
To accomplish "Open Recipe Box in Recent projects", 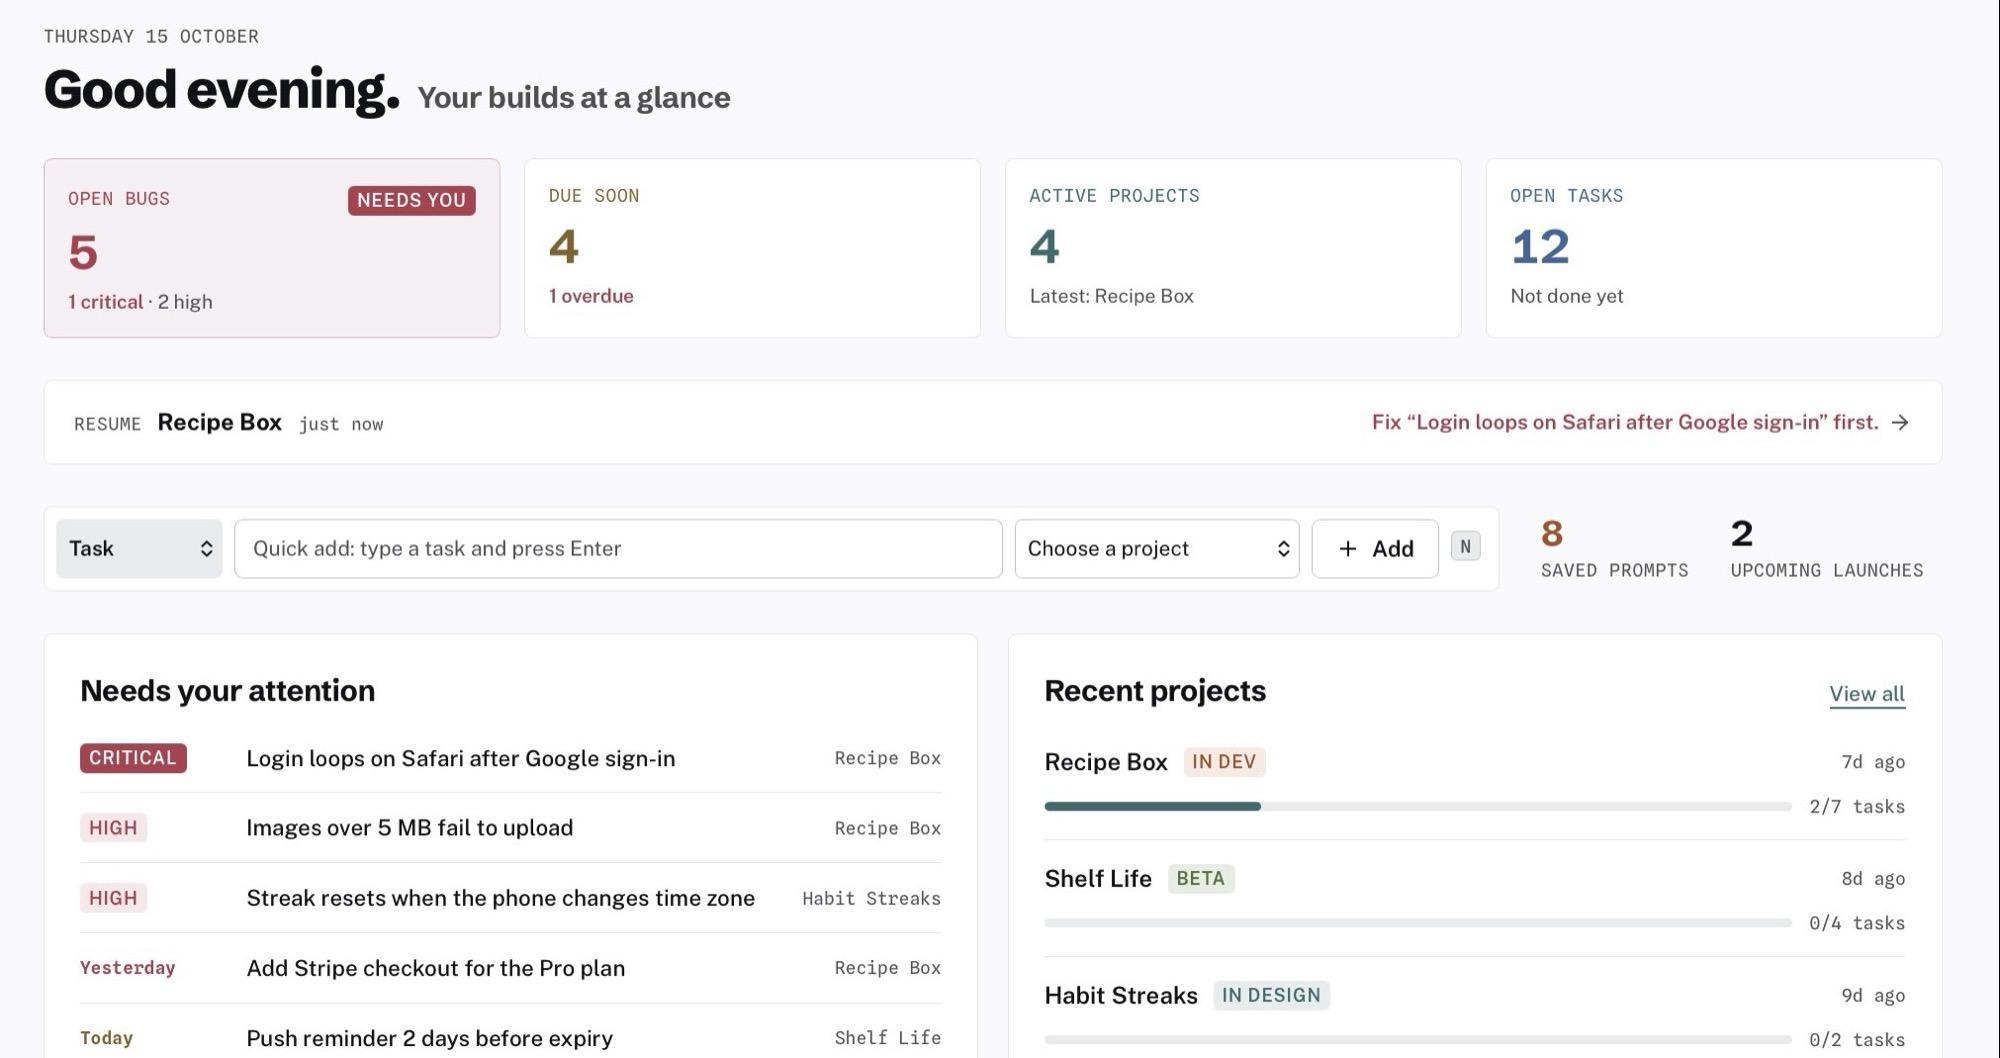I will [1106, 762].
